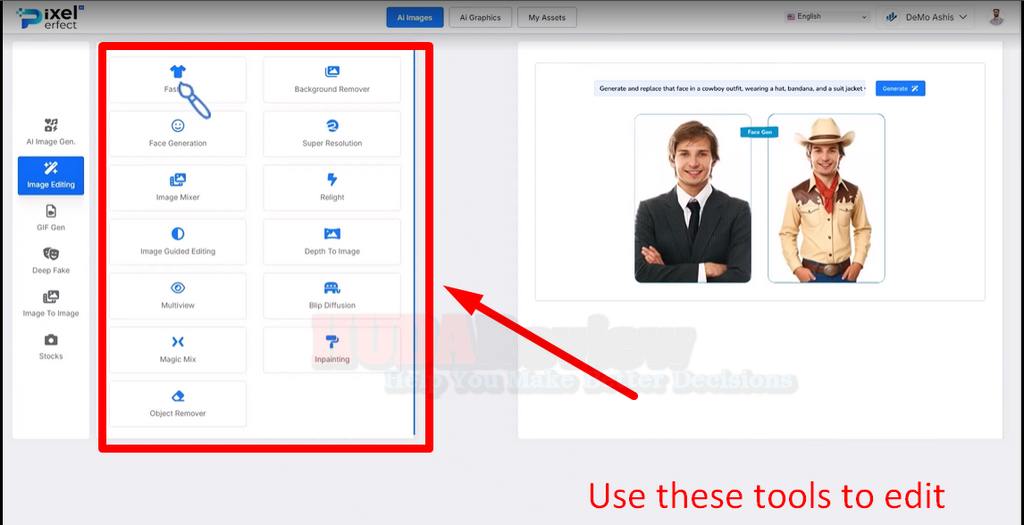Open GIF Gen in the sidebar
This screenshot has height=525, width=1024.
[x=51, y=219]
